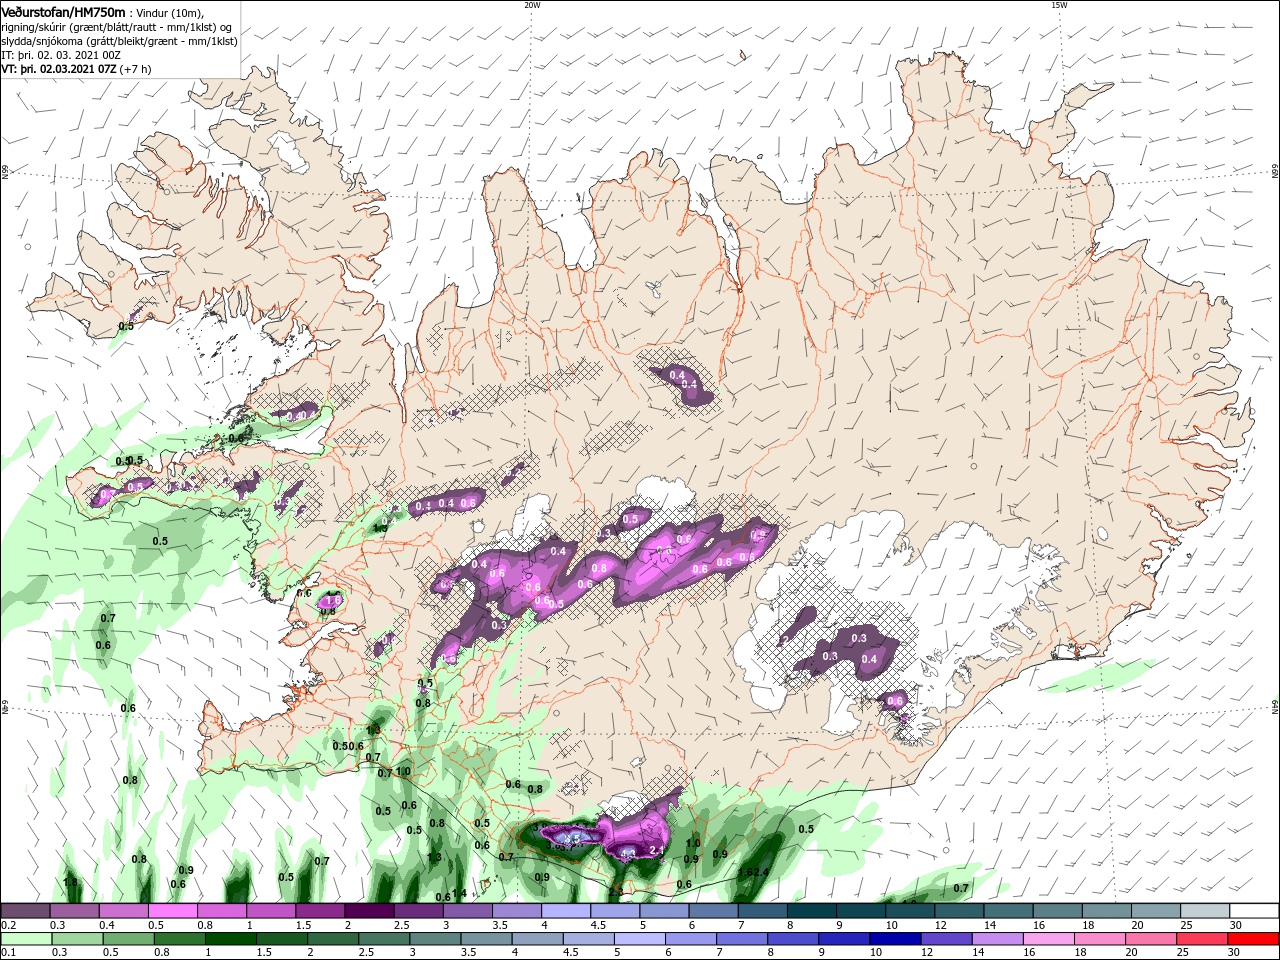Image resolution: width=1280 pixels, height=960 pixels.
Task: Click the 'rigning/skúrir' legend description line
Action: [x=117, y=27]
